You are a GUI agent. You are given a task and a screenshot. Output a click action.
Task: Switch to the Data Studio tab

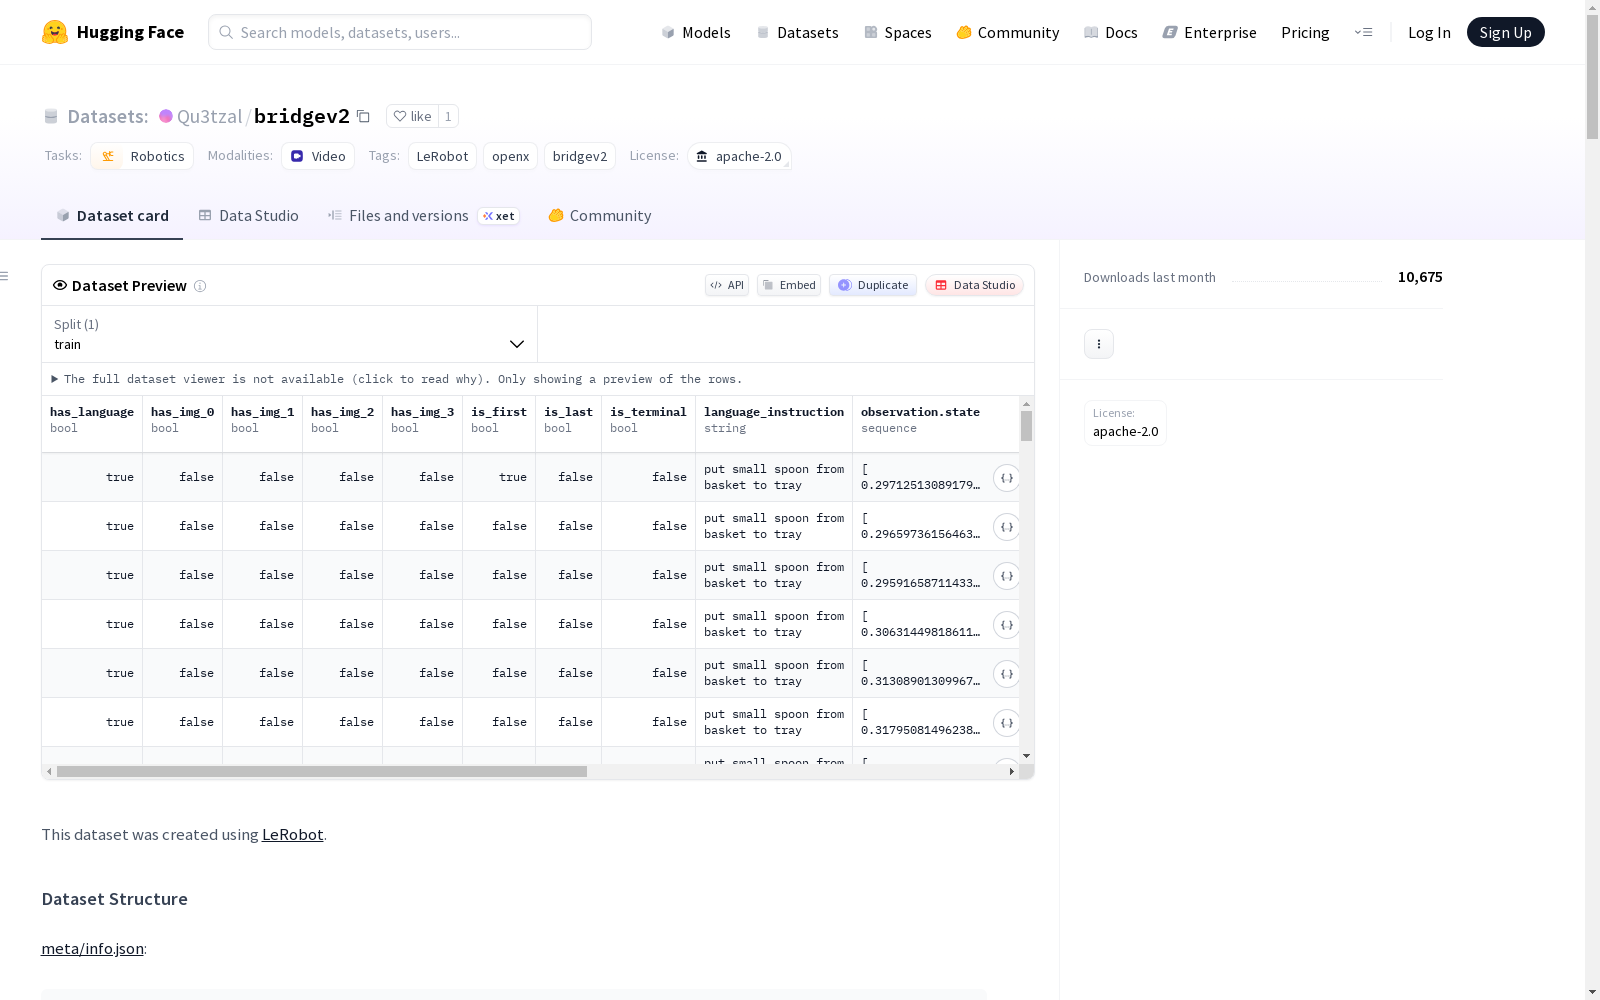[x=249, y=216]
